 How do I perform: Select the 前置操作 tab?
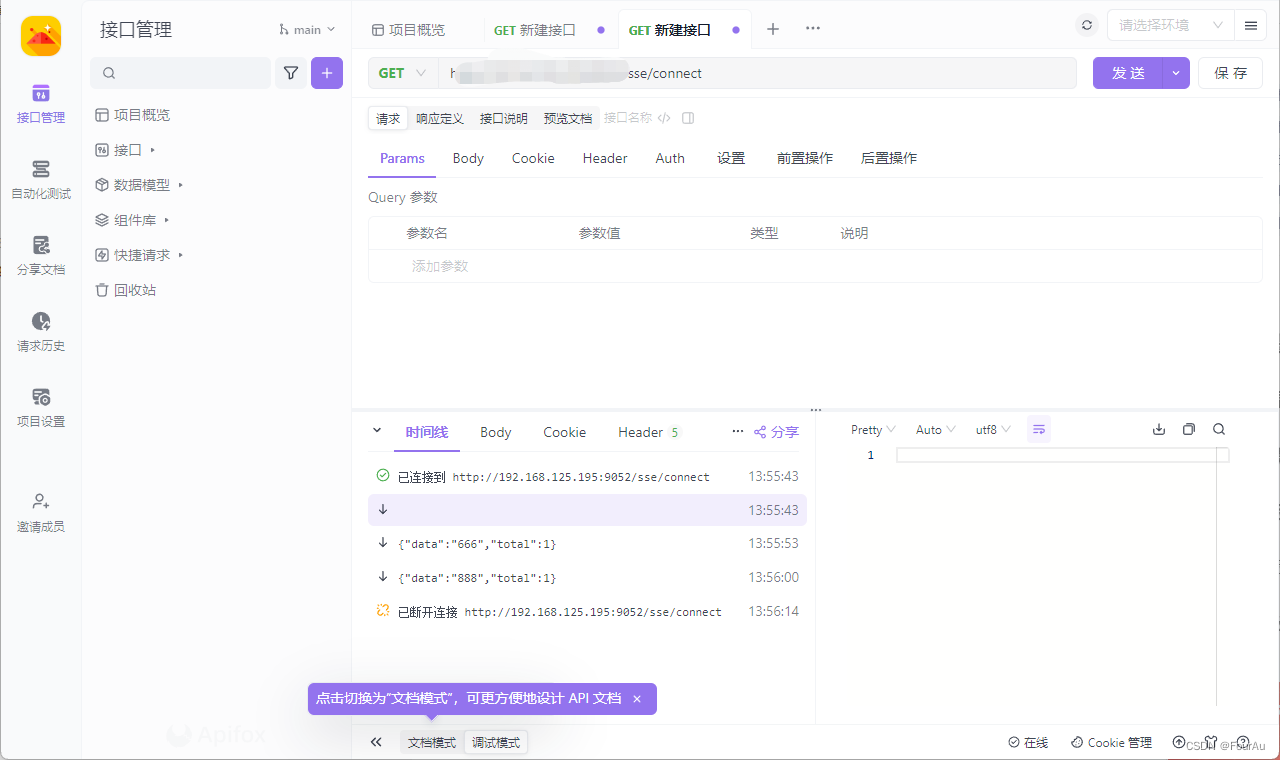805,158
